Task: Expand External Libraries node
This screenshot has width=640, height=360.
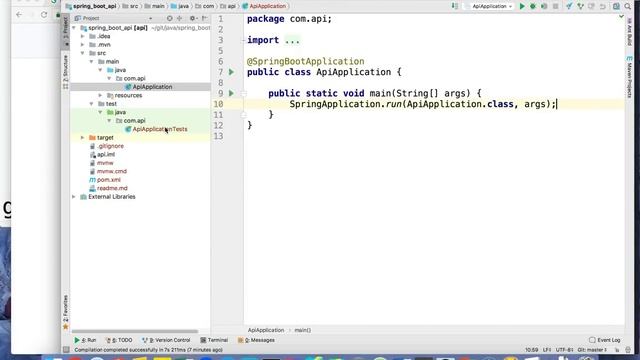Action: pos(74,197)
